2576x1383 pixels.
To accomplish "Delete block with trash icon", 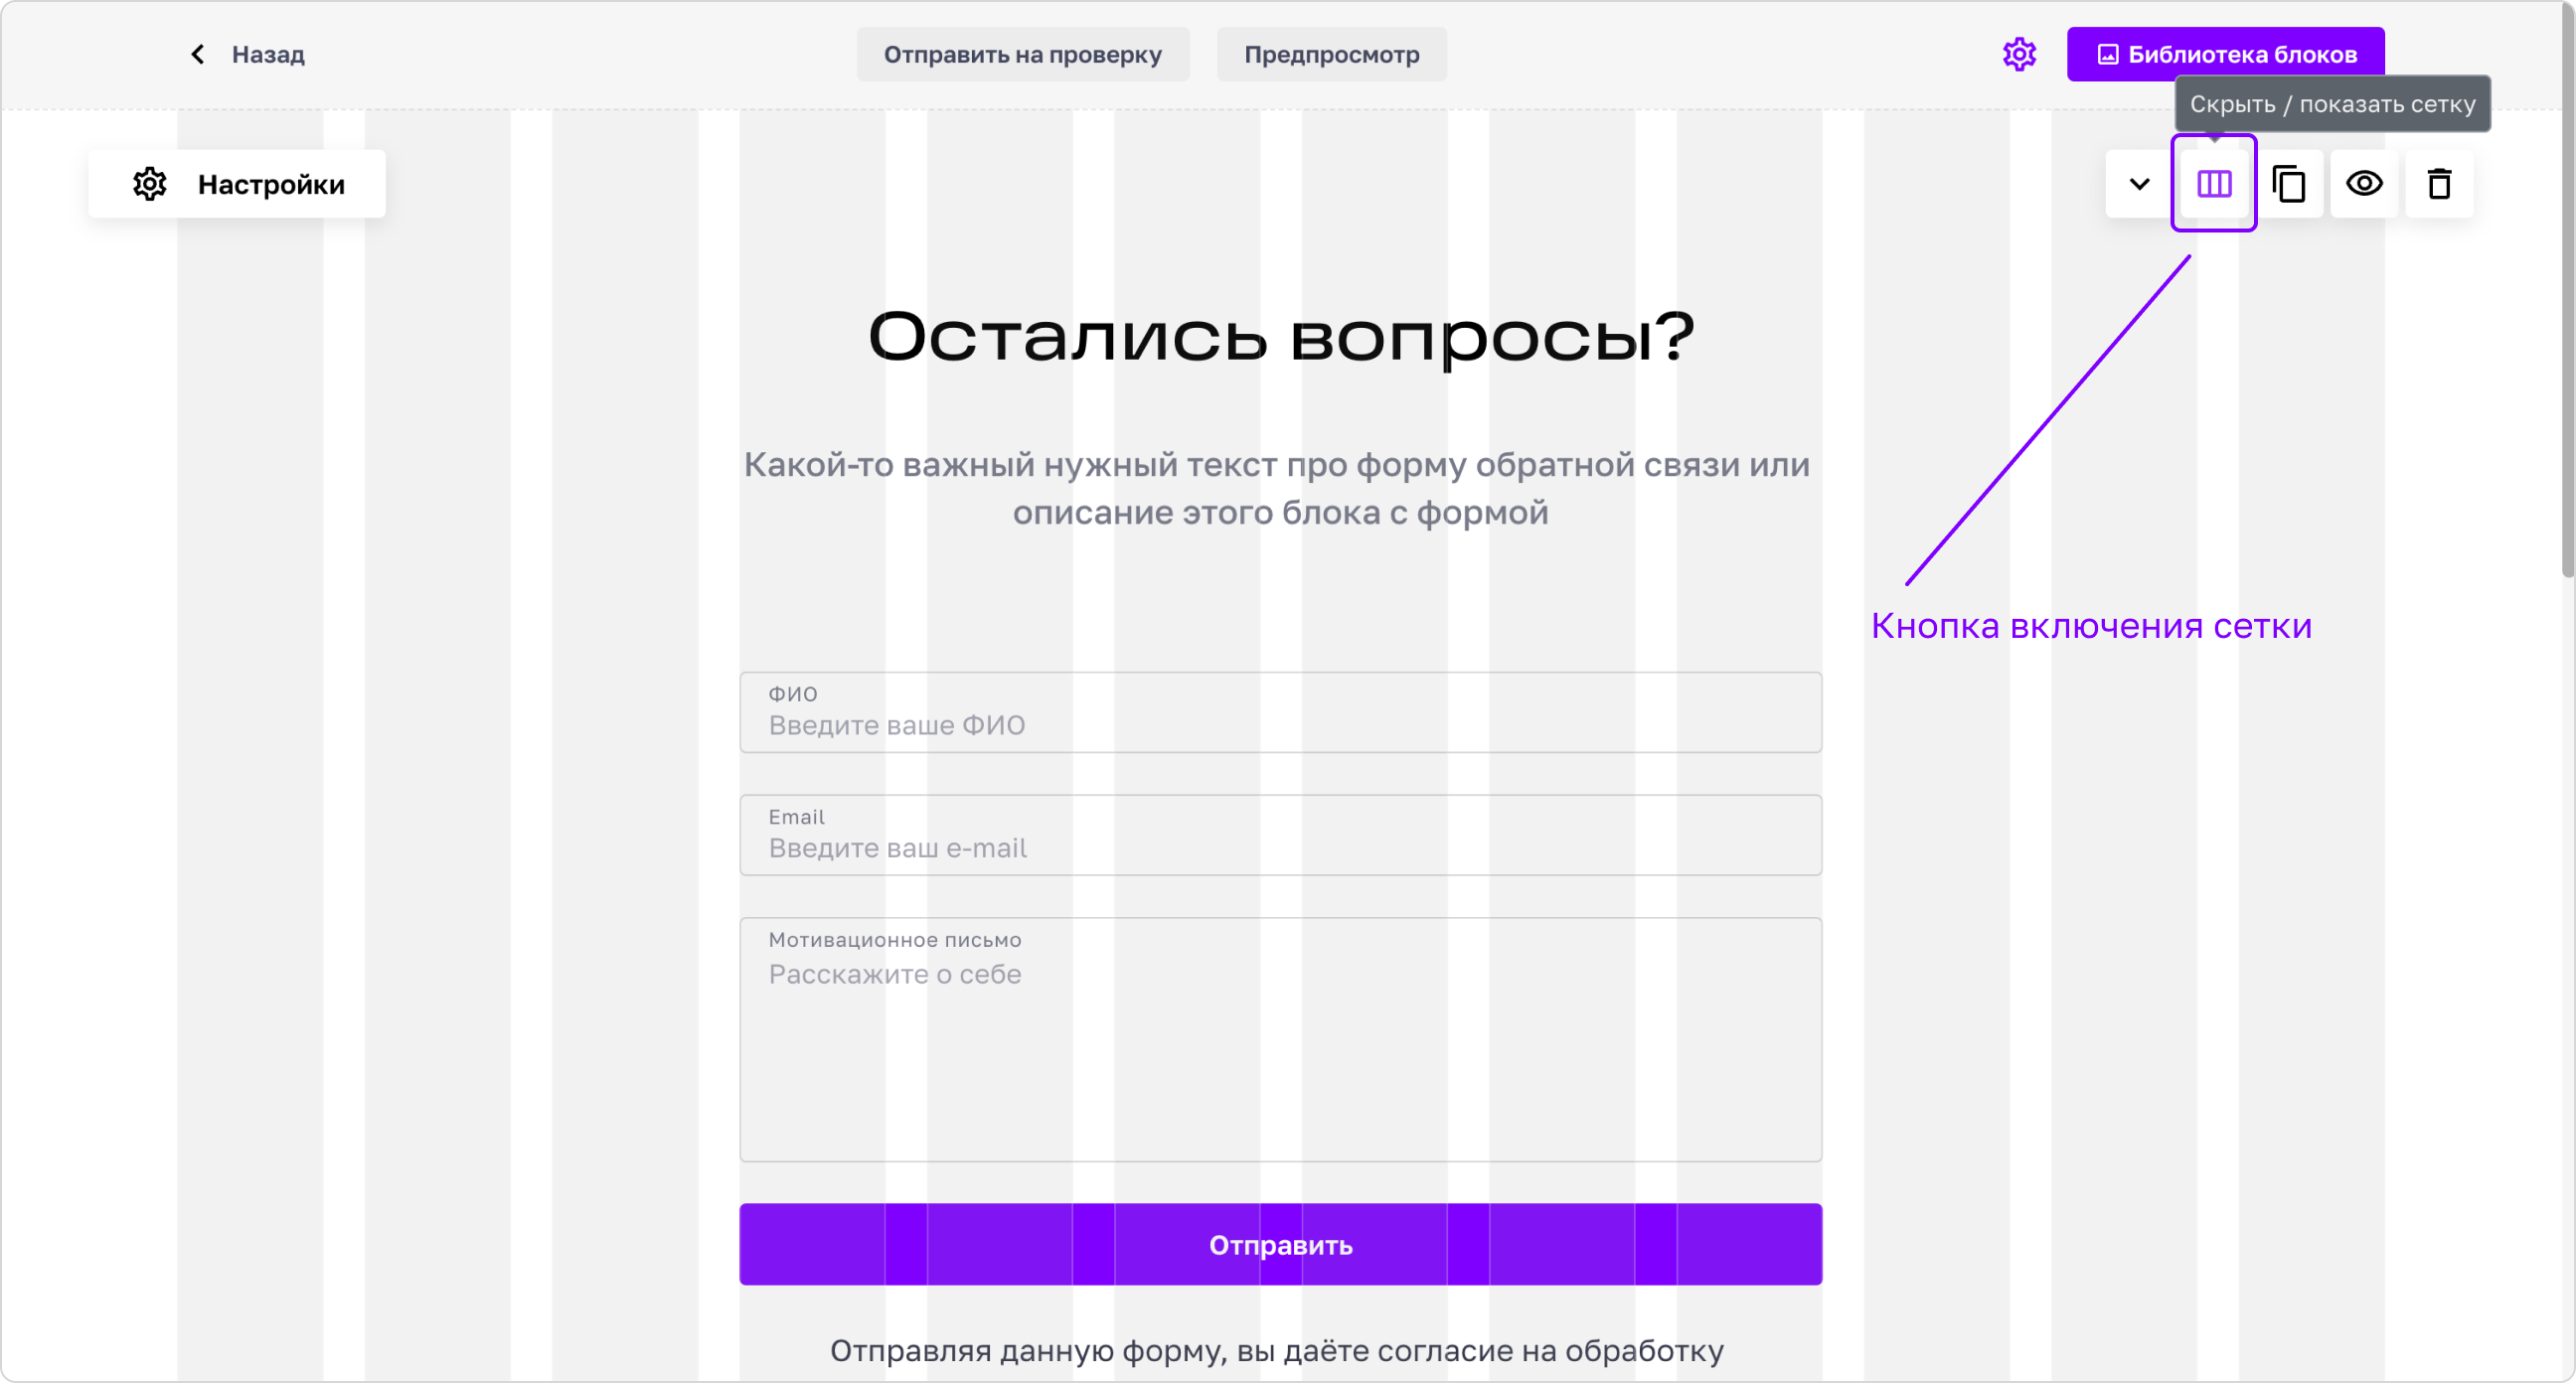I will pyautogui.click(x=2439, y=184).
